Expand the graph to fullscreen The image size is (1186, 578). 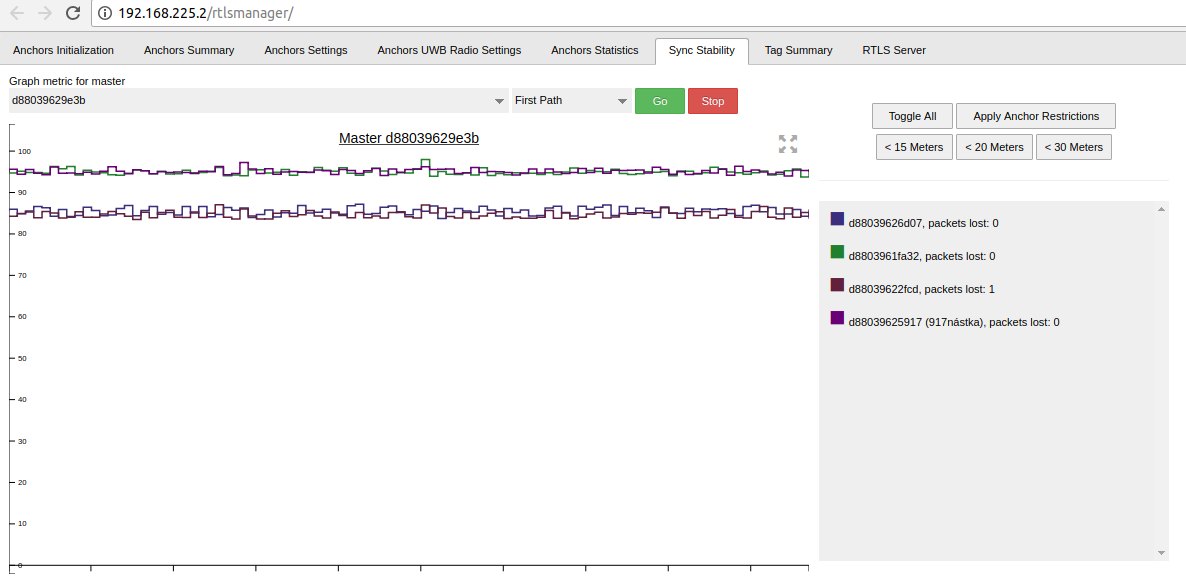(788, 144)
